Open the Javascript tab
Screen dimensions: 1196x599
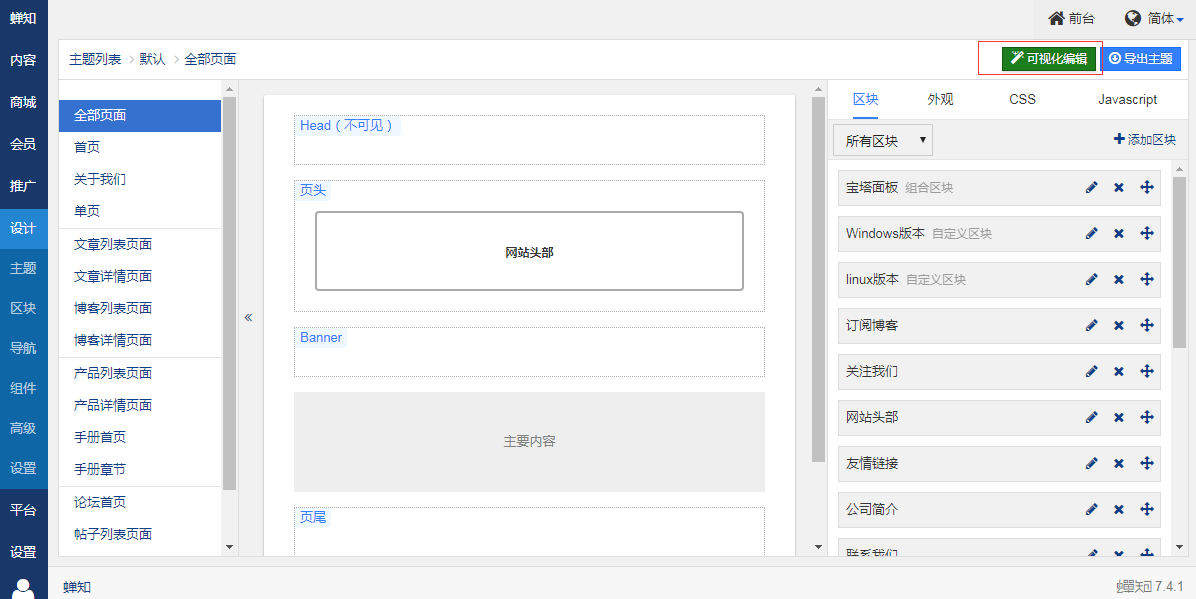coord(1127,100)
